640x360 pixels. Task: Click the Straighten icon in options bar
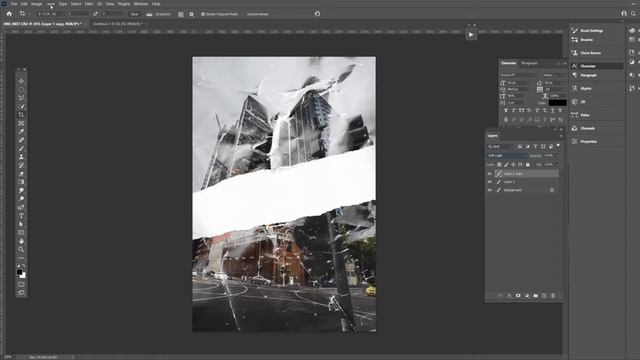pyautogui.click(x=149, y=14)
